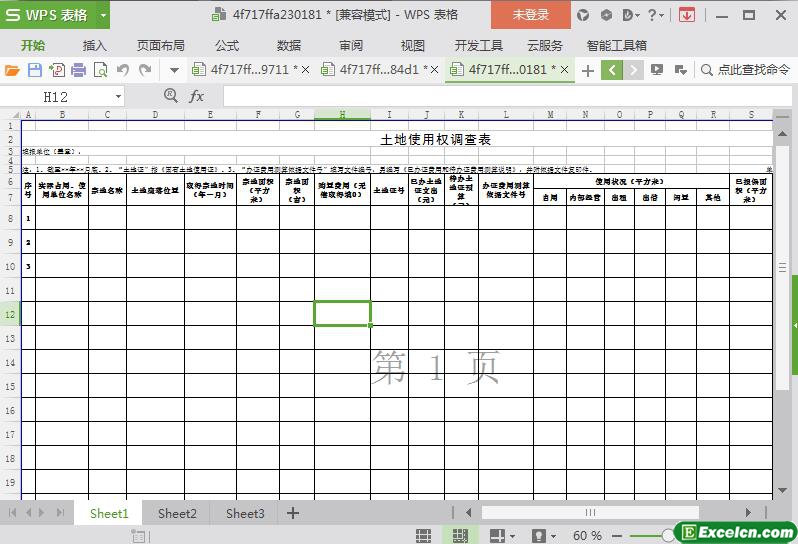
Task: Click the Name Box showing H12
Action: 56,97
